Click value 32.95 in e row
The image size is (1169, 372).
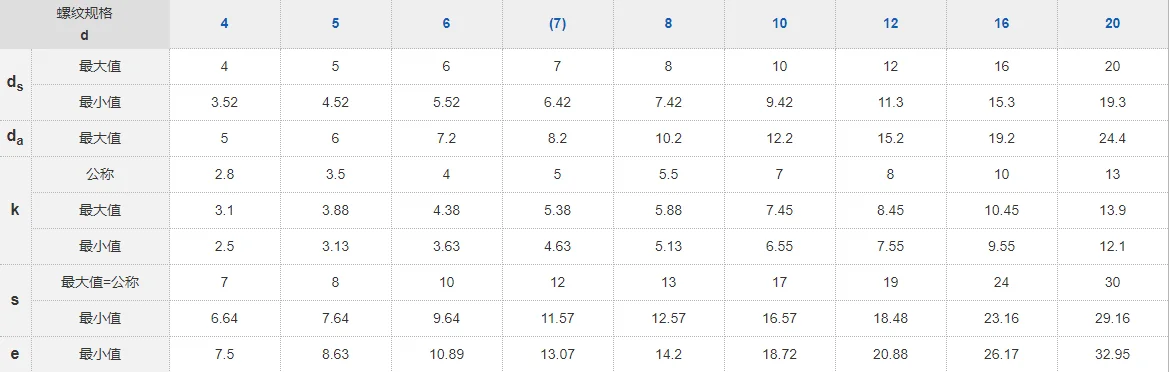(1112, 354)
